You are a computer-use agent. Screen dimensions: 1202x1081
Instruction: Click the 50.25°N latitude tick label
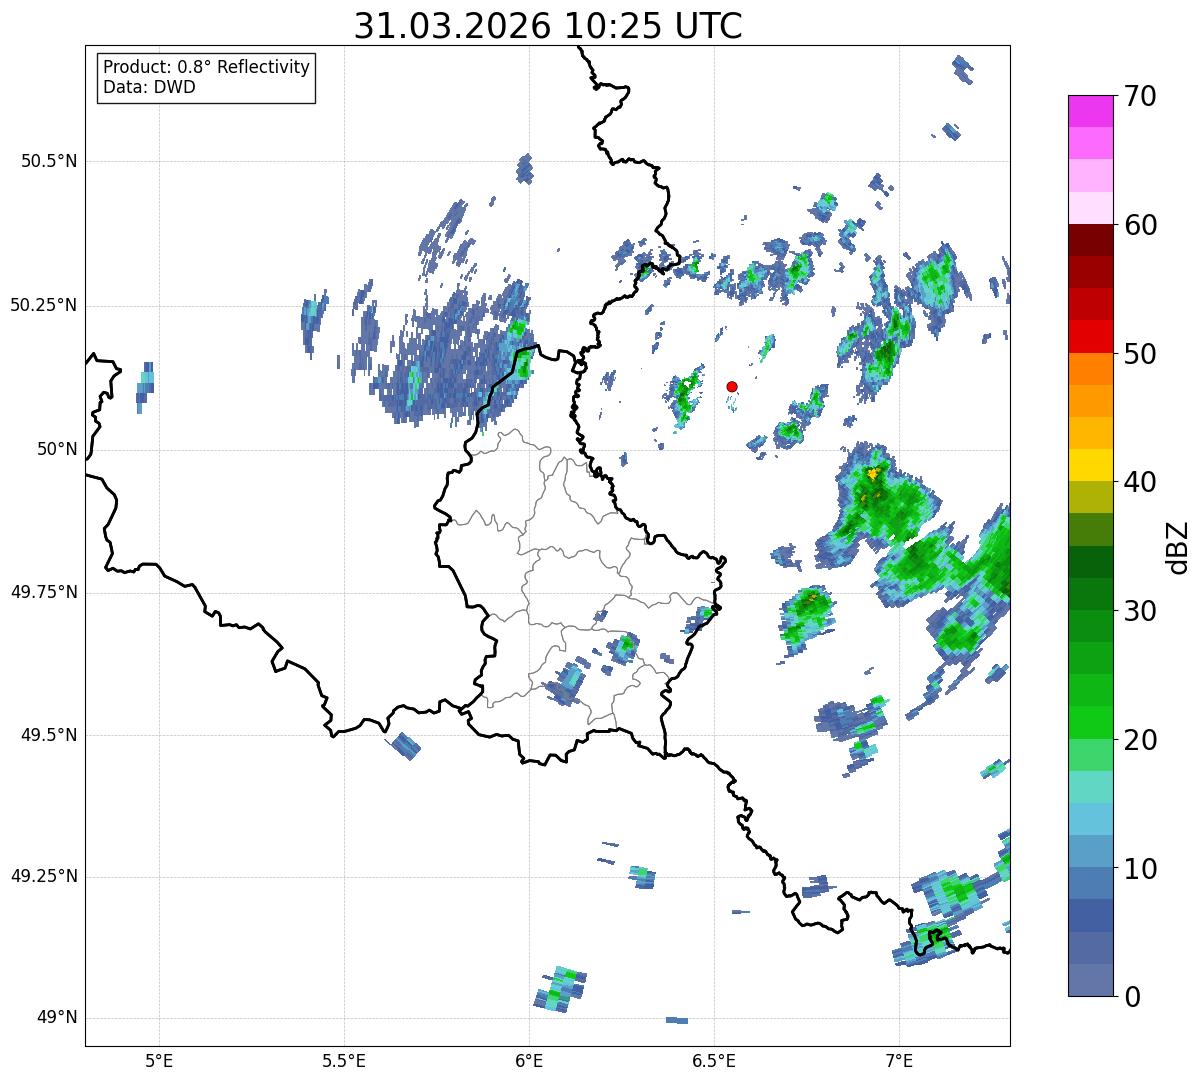click(44, 305)
